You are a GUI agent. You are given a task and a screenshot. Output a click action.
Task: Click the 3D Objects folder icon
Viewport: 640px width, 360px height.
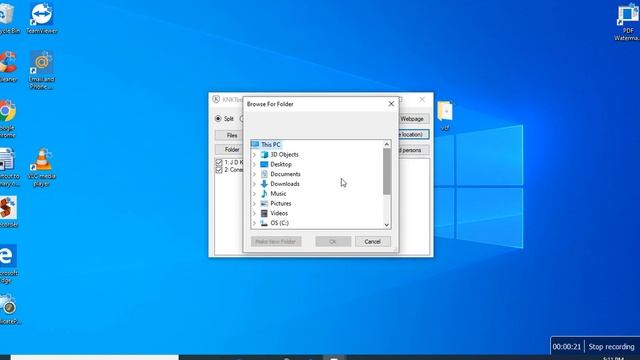click(x=264, y=155)
